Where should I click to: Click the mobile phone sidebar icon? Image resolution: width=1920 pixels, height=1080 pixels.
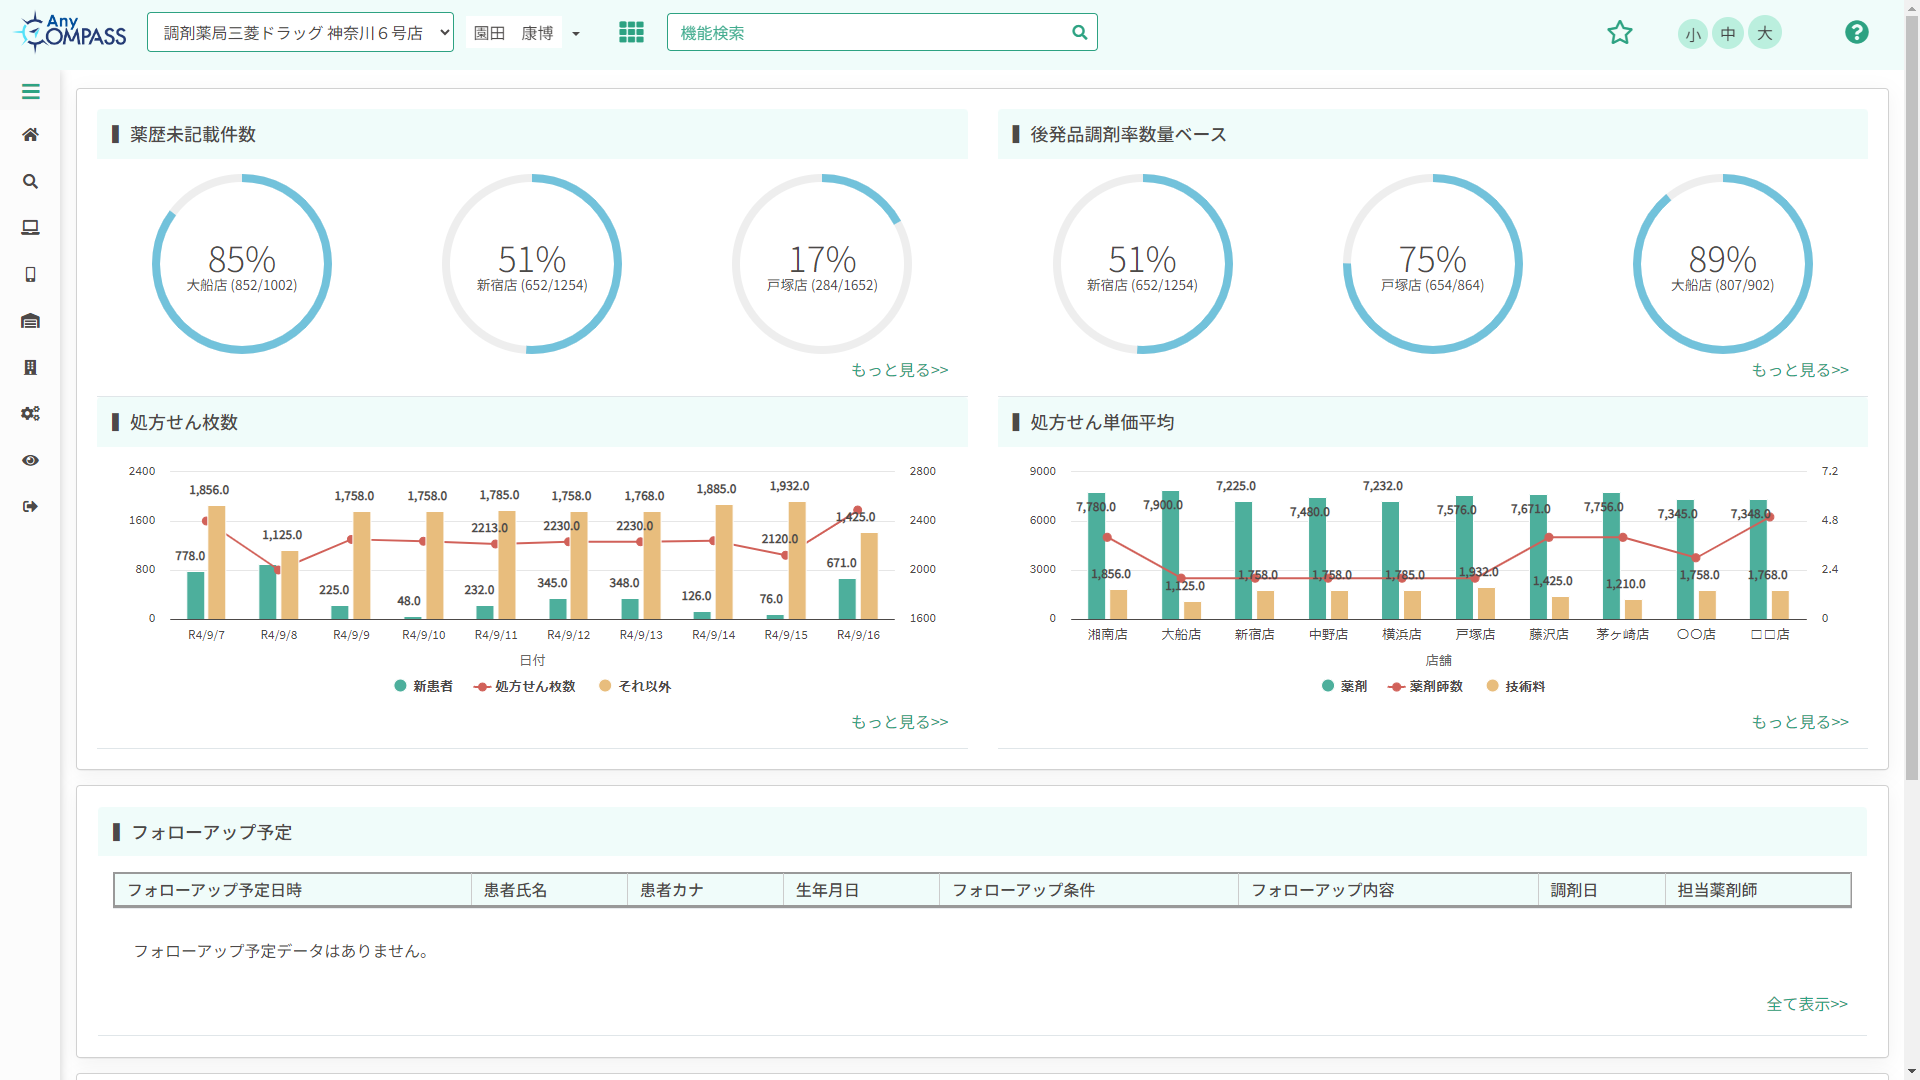click(x=31, y=275)
